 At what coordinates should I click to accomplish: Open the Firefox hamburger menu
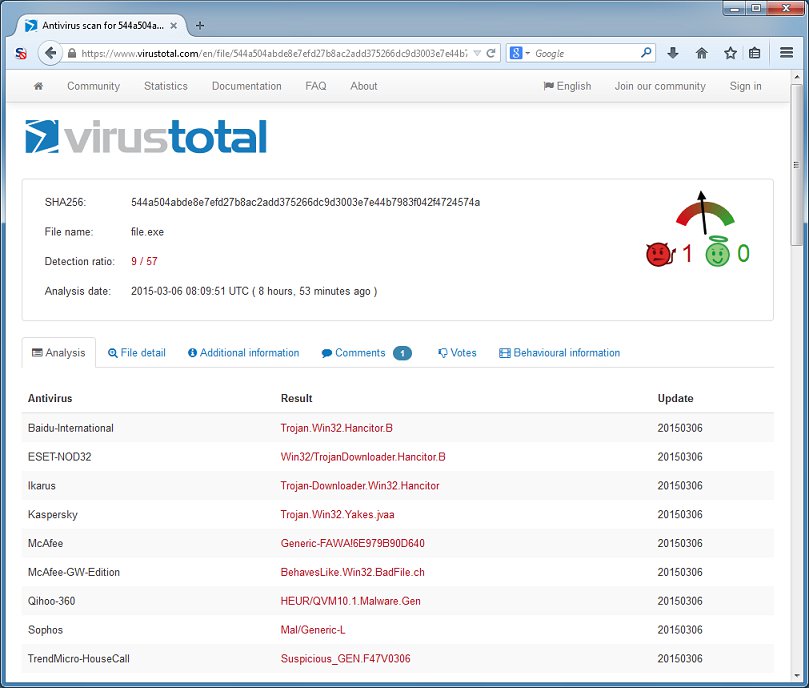click(787, 53)
